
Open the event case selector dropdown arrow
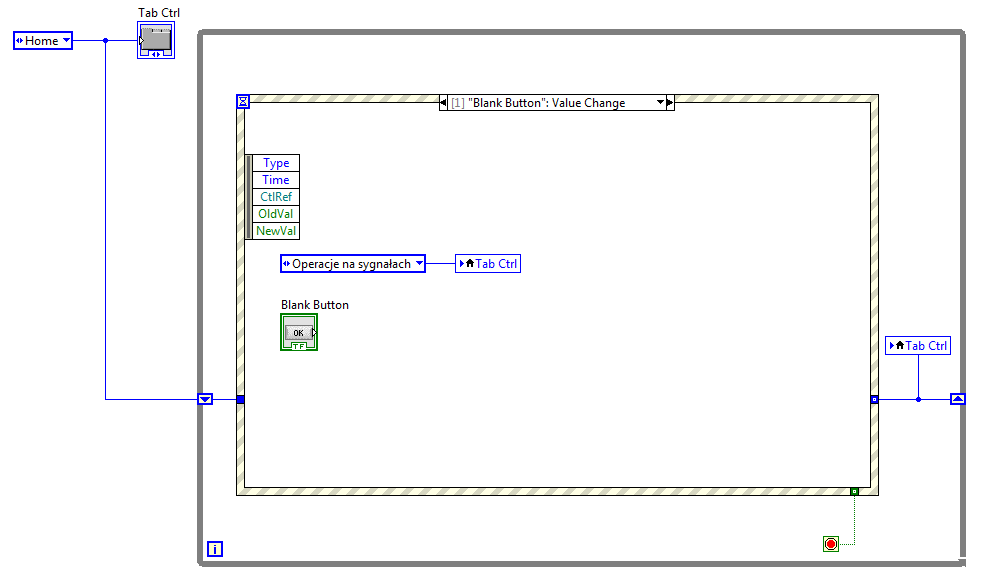tap(660, 102)
